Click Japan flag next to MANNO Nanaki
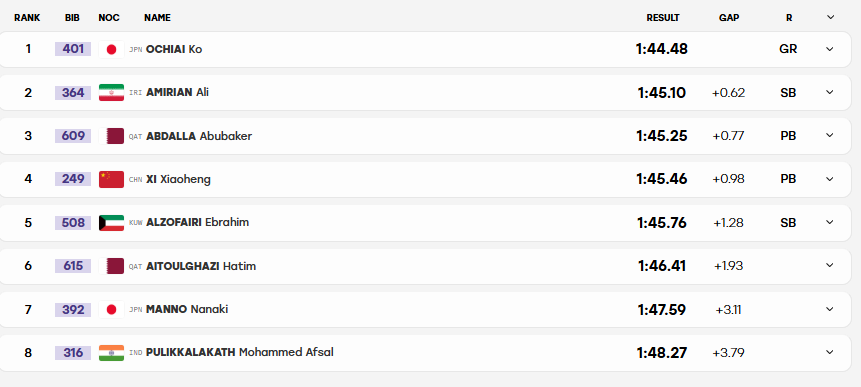Viewport: 861px width, 387px height. pyautogui.click(x=111, y=310)
